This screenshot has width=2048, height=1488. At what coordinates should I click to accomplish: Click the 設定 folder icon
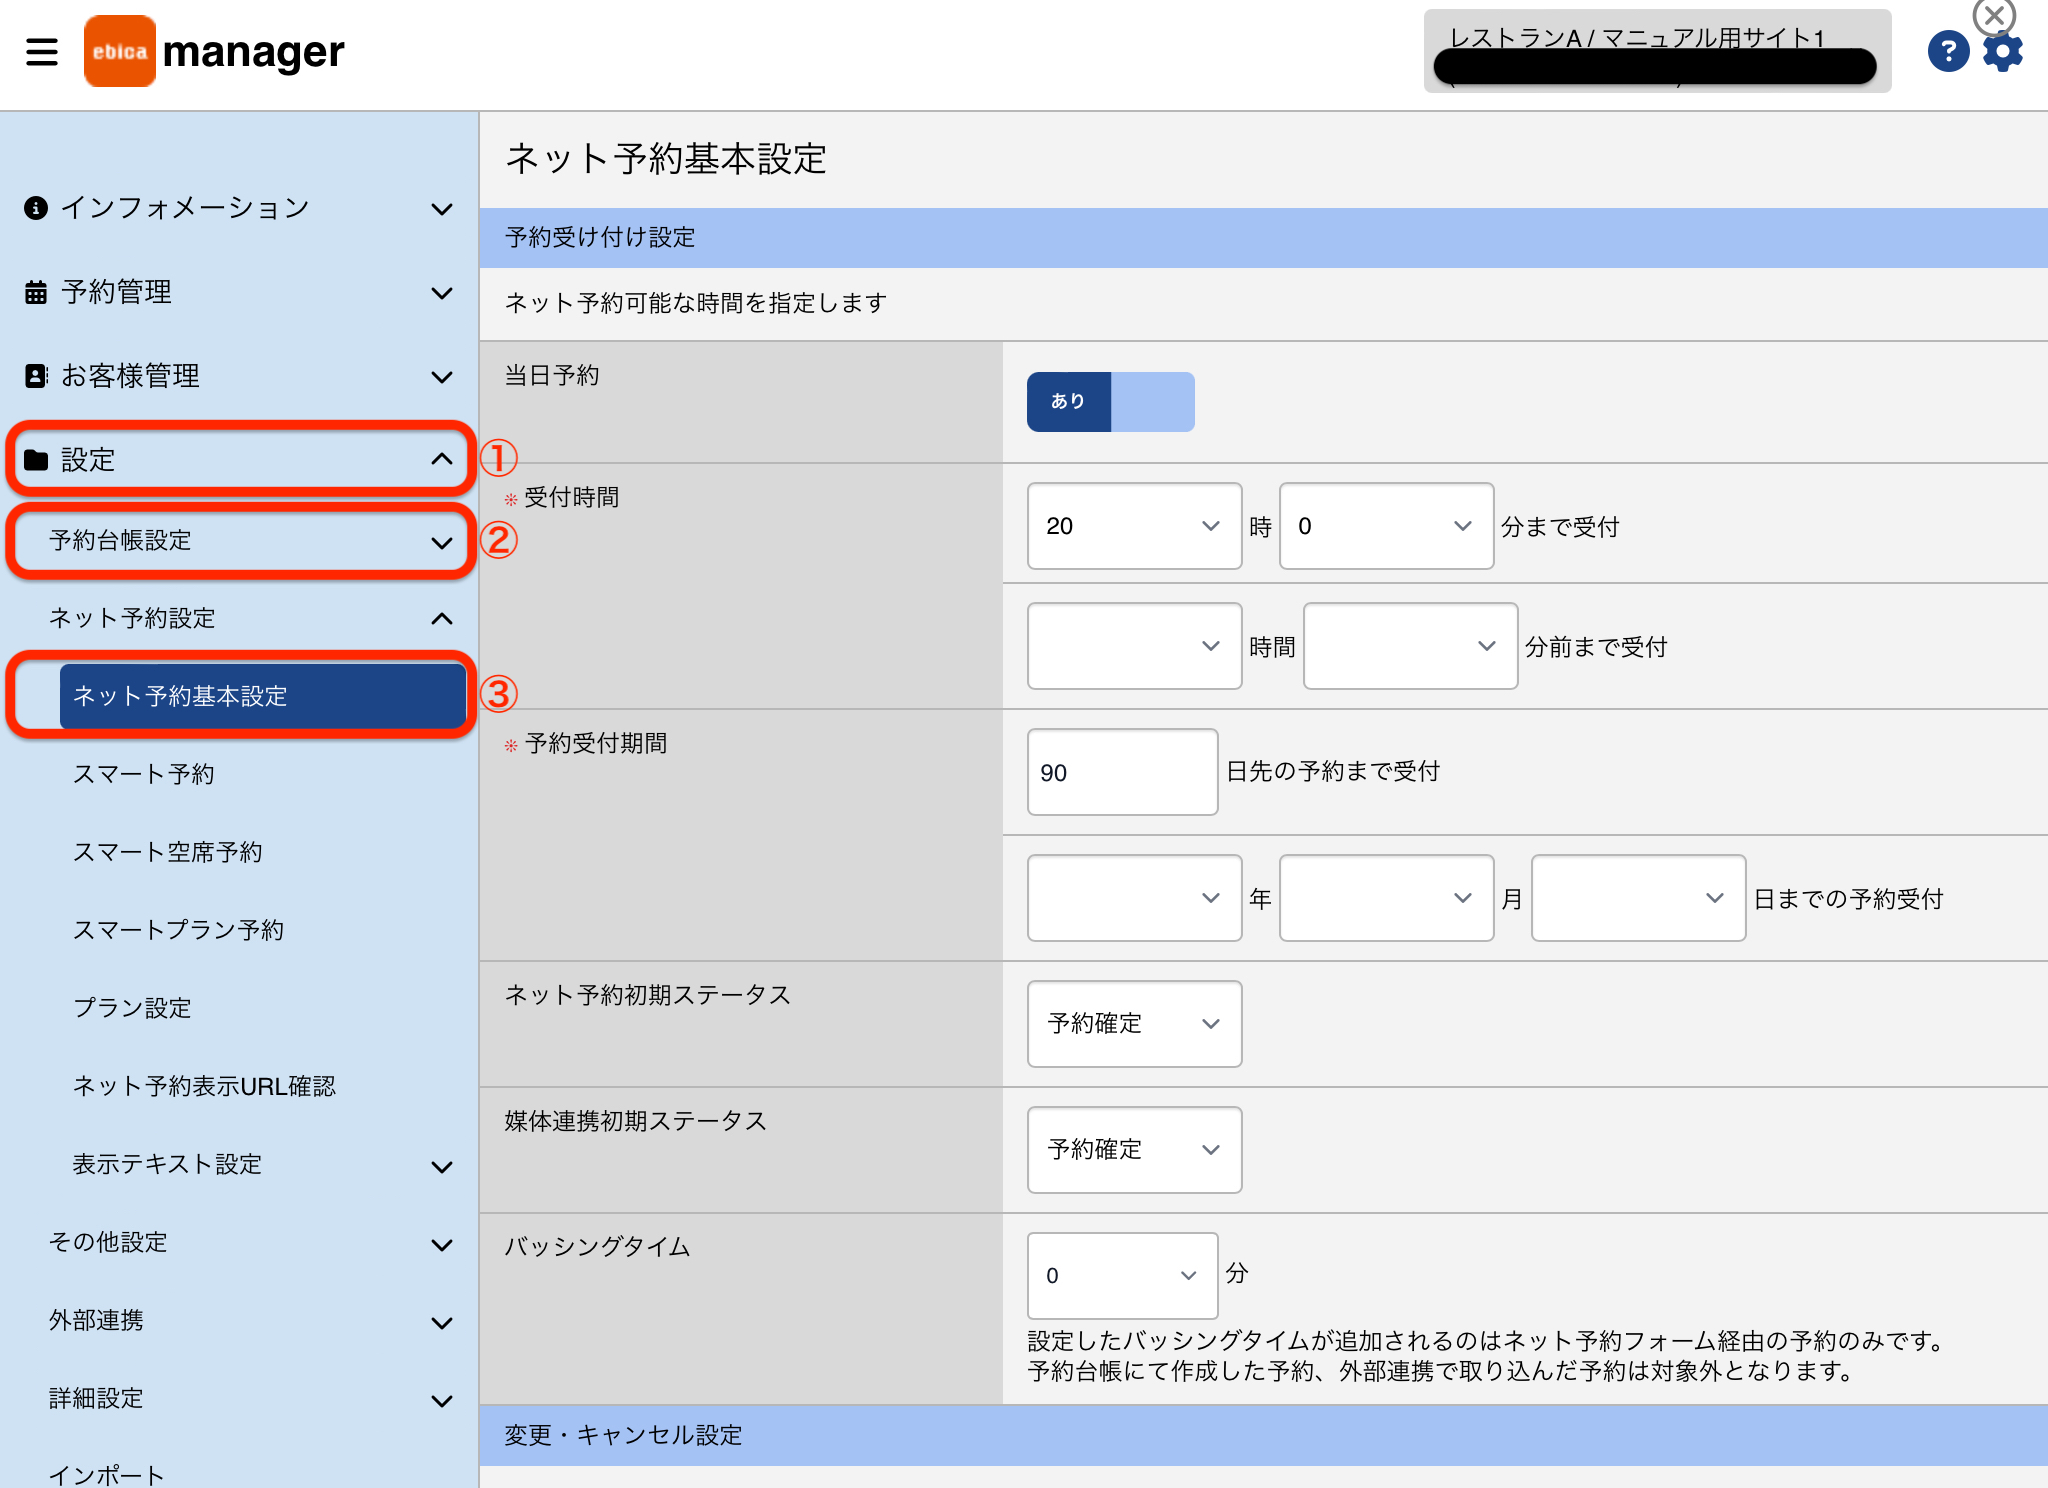click(x=36, y=460)
